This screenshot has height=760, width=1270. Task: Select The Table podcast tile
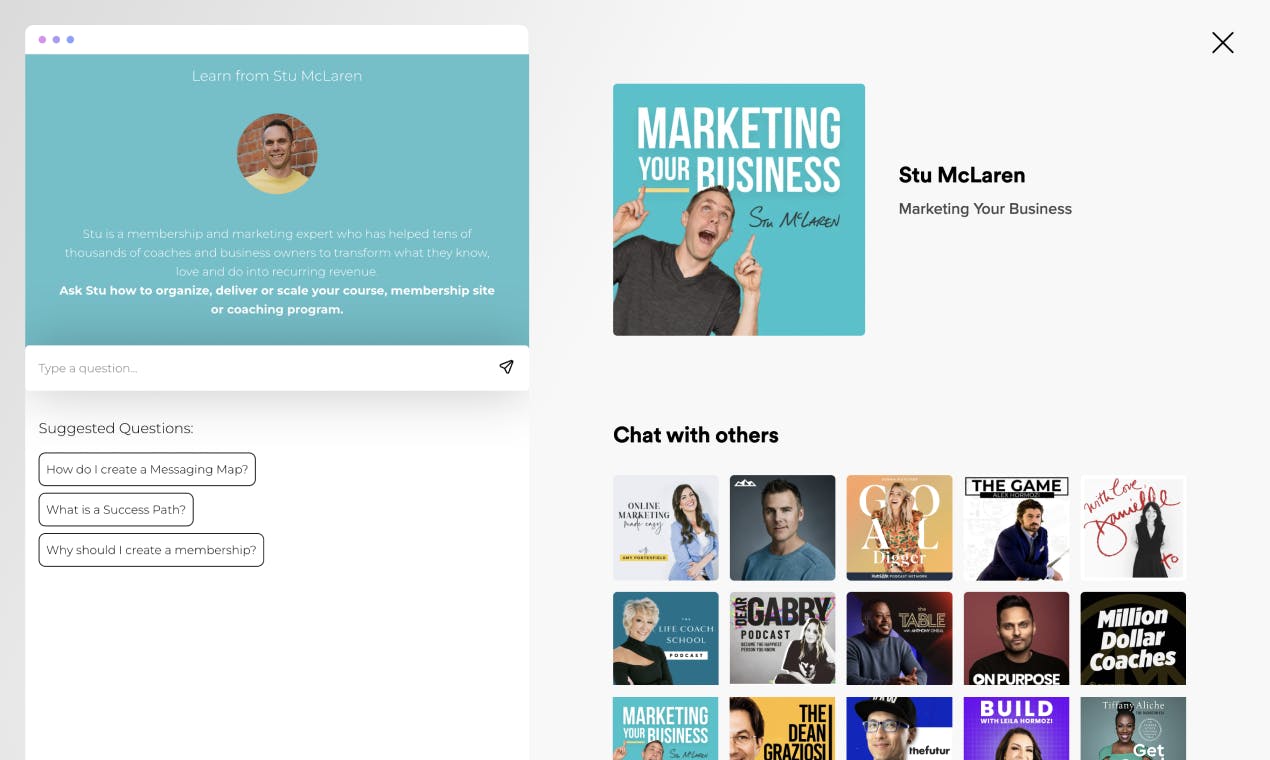[x=900, y=639]
